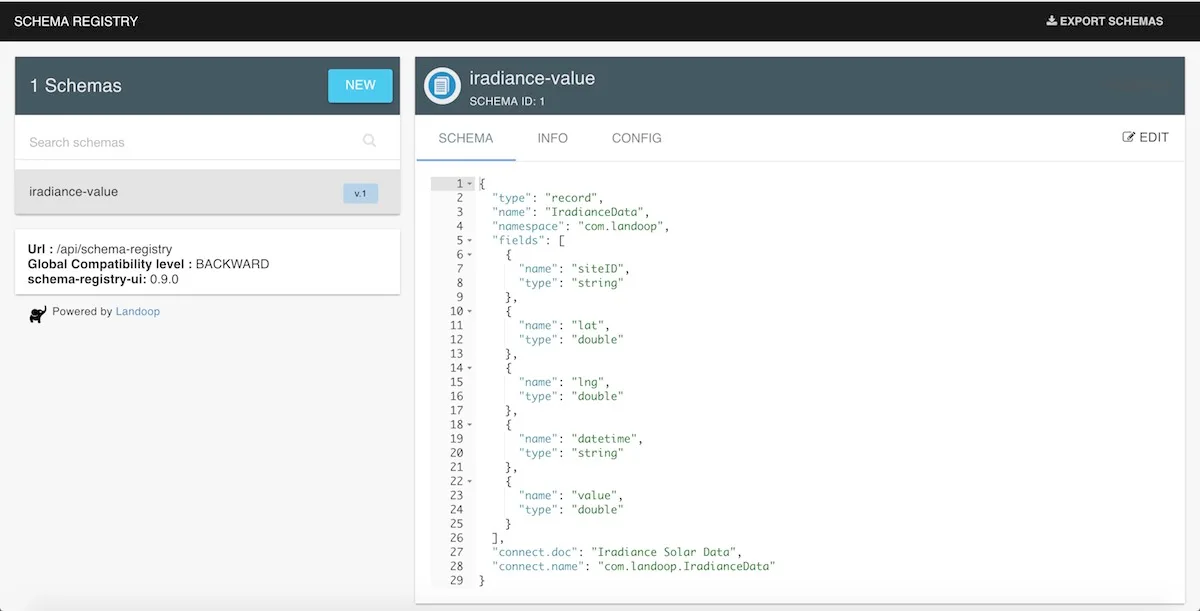
Task: Open the Landoop link
Action: click(x=138, y=311)
